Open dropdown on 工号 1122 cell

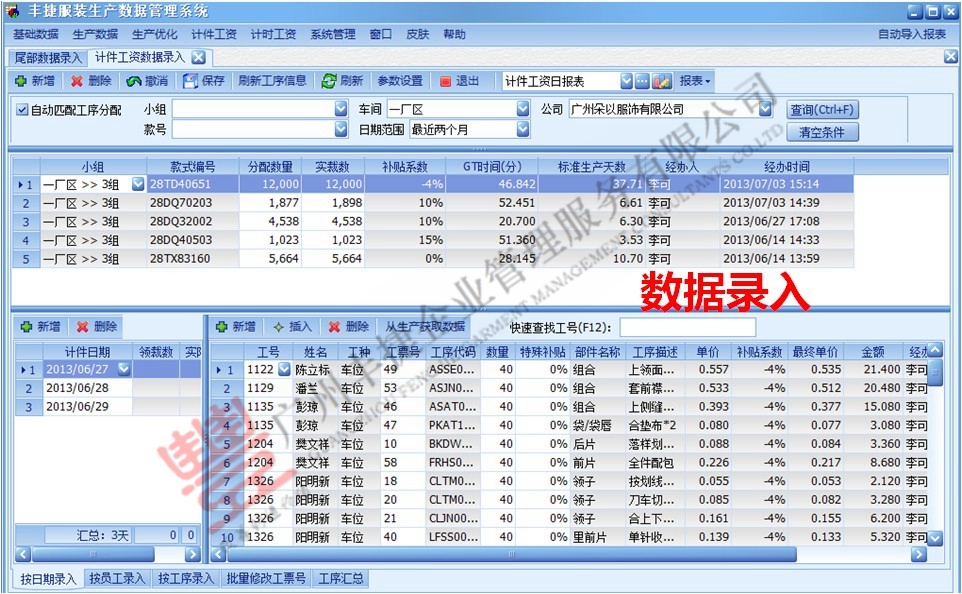click(x=283, y=369)
